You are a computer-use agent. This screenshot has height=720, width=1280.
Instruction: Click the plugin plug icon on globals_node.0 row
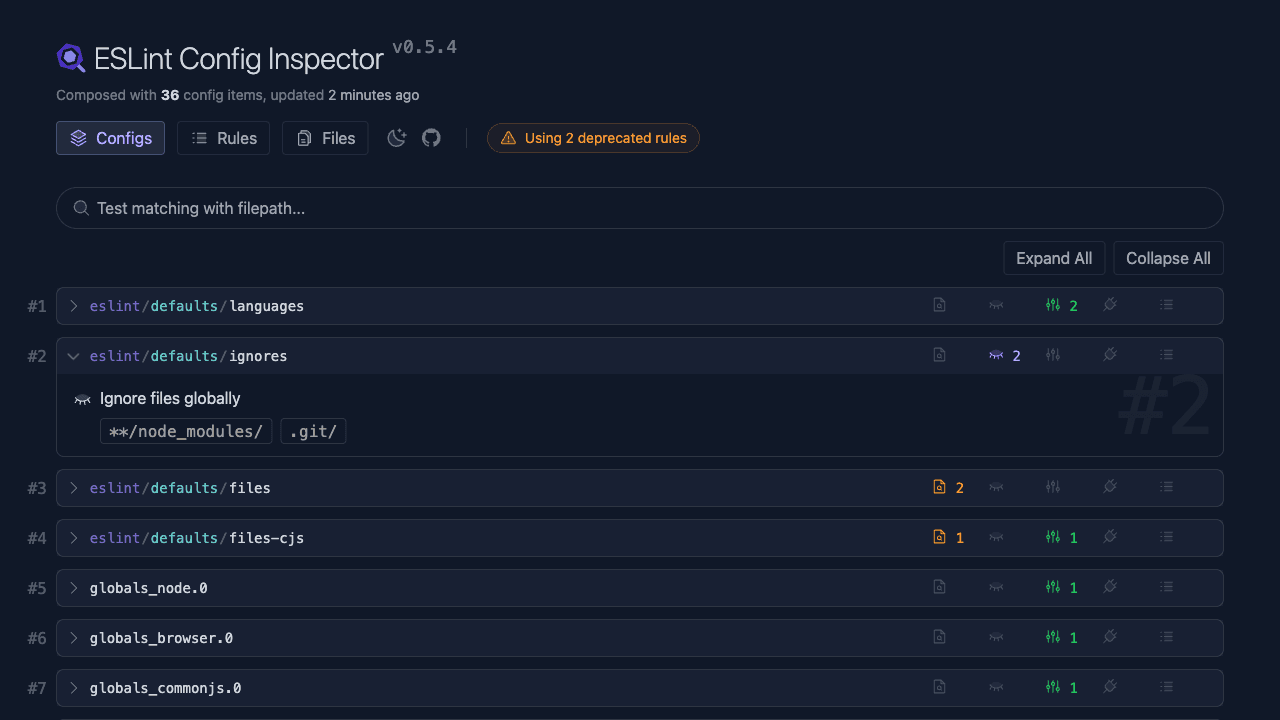tap(1110, 587)
